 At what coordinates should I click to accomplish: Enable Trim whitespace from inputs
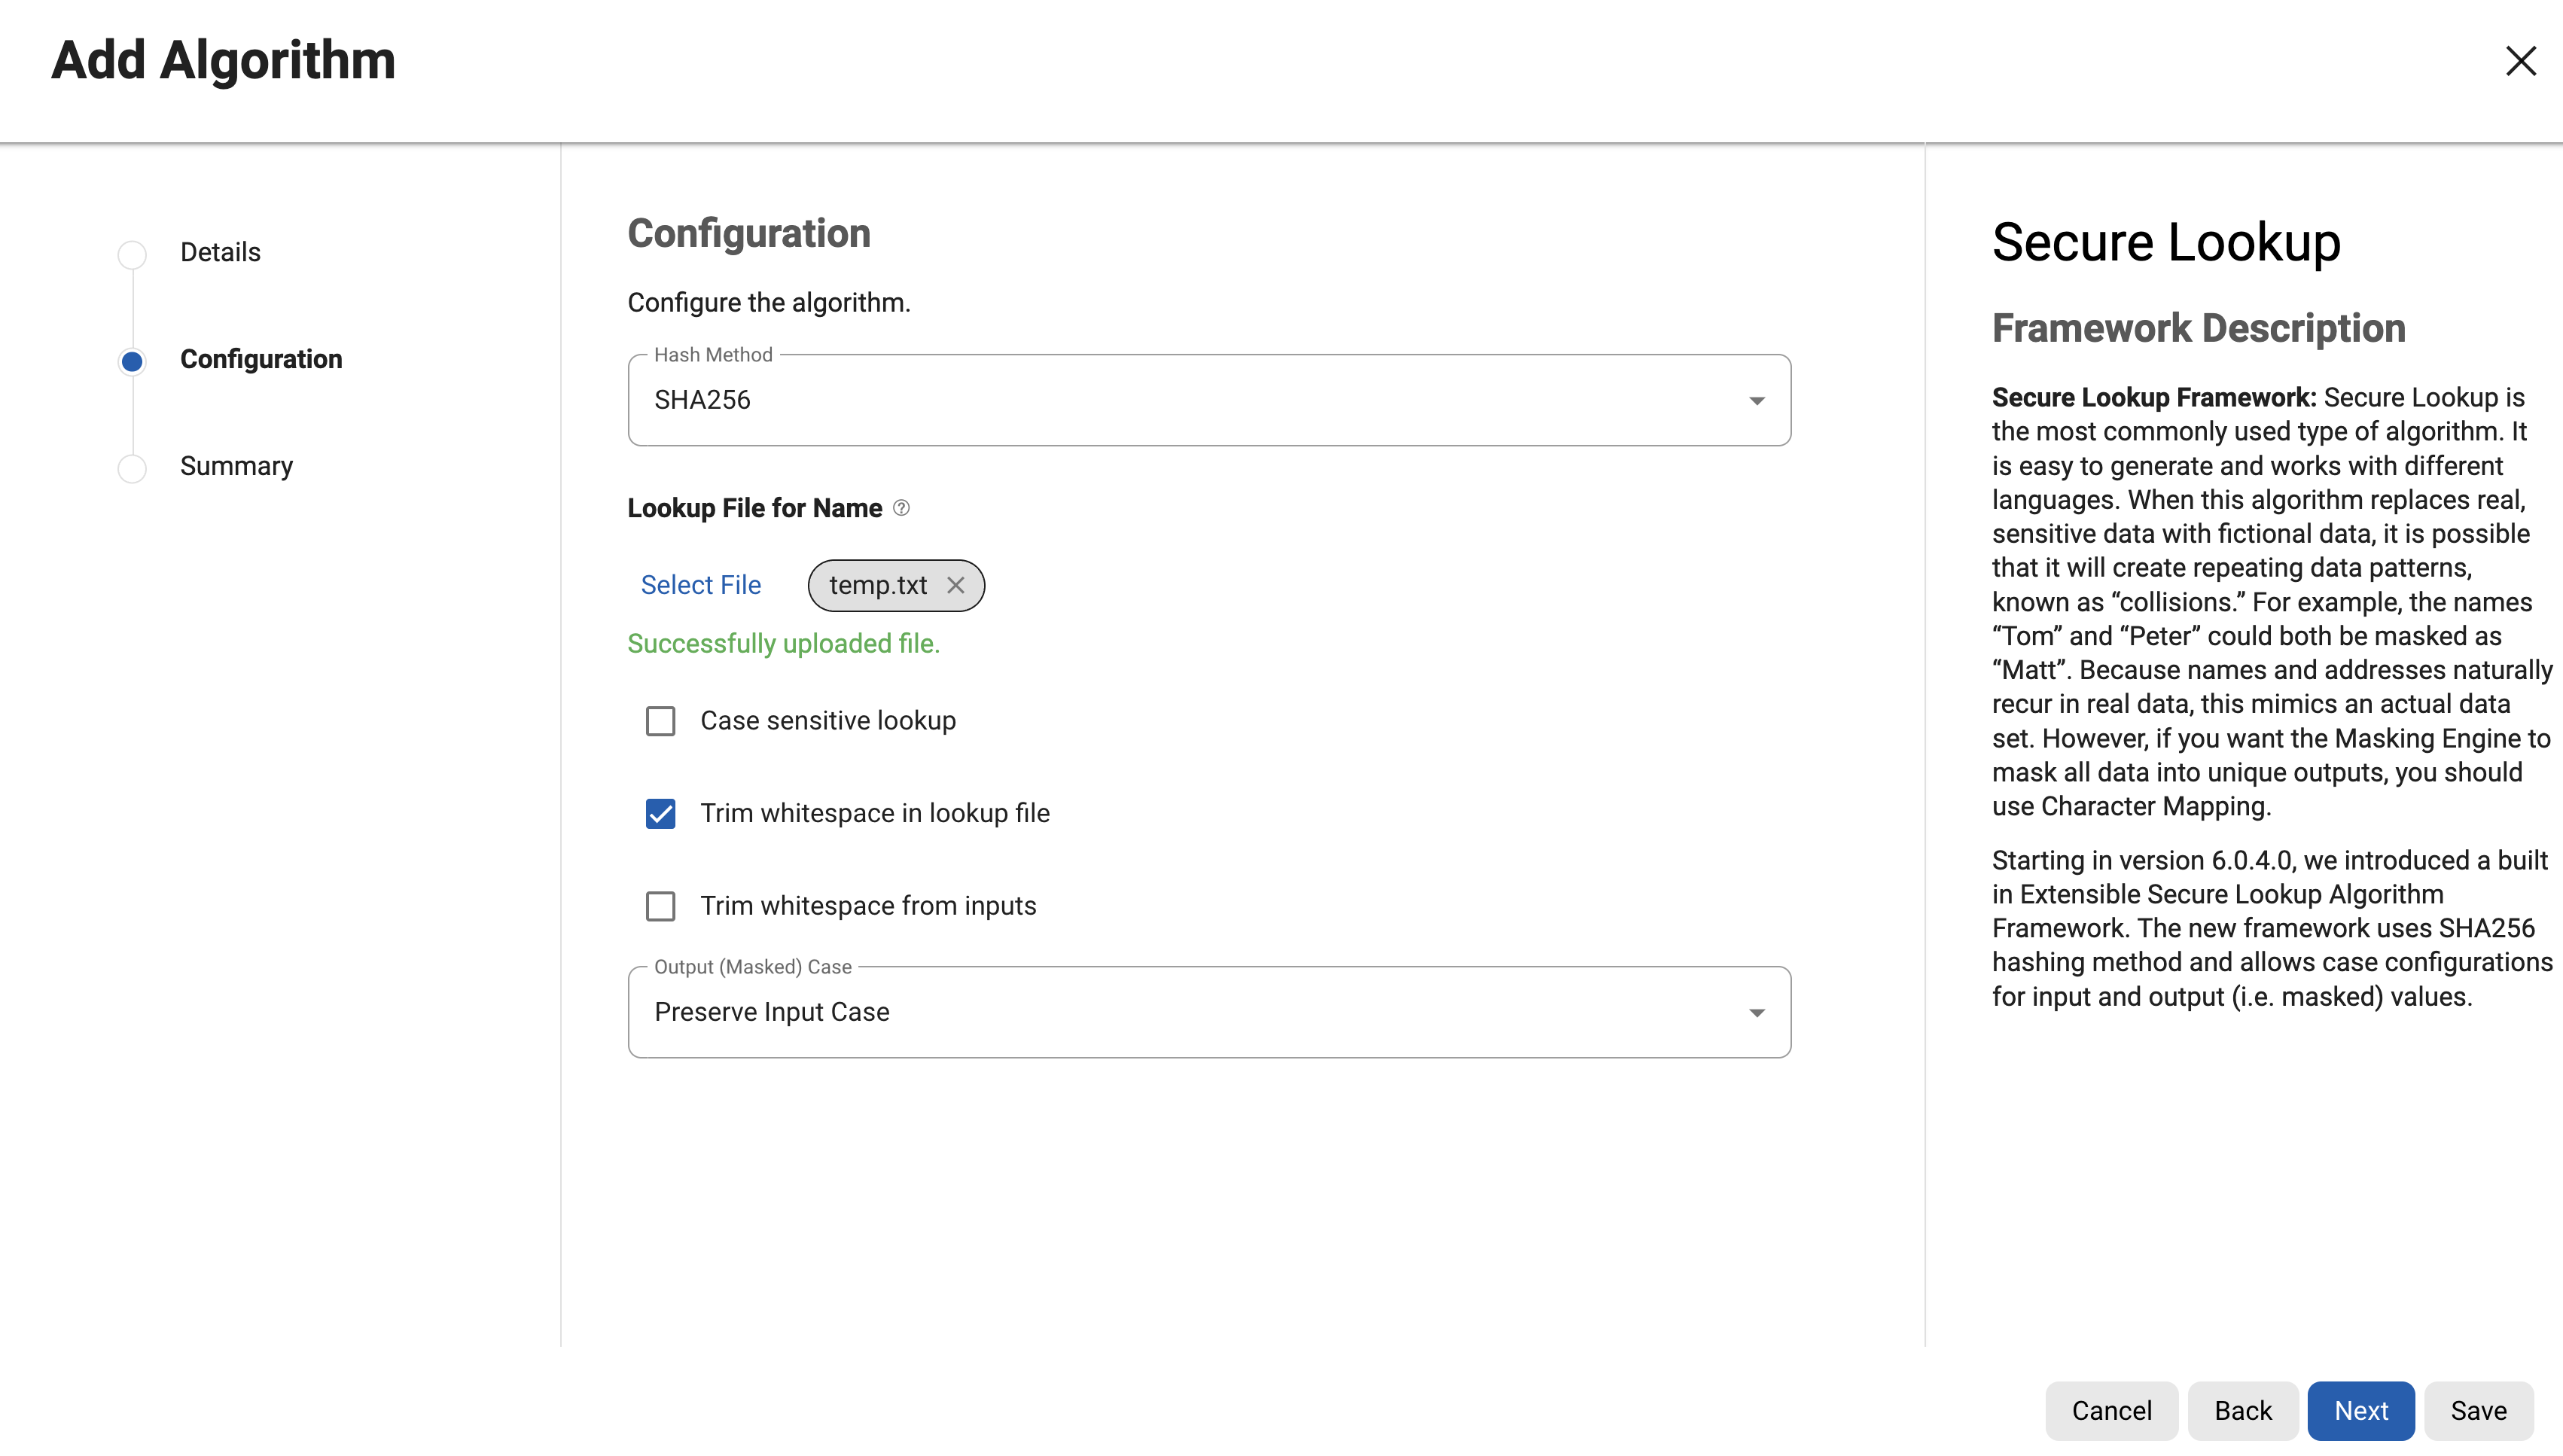tap(660, 906)
